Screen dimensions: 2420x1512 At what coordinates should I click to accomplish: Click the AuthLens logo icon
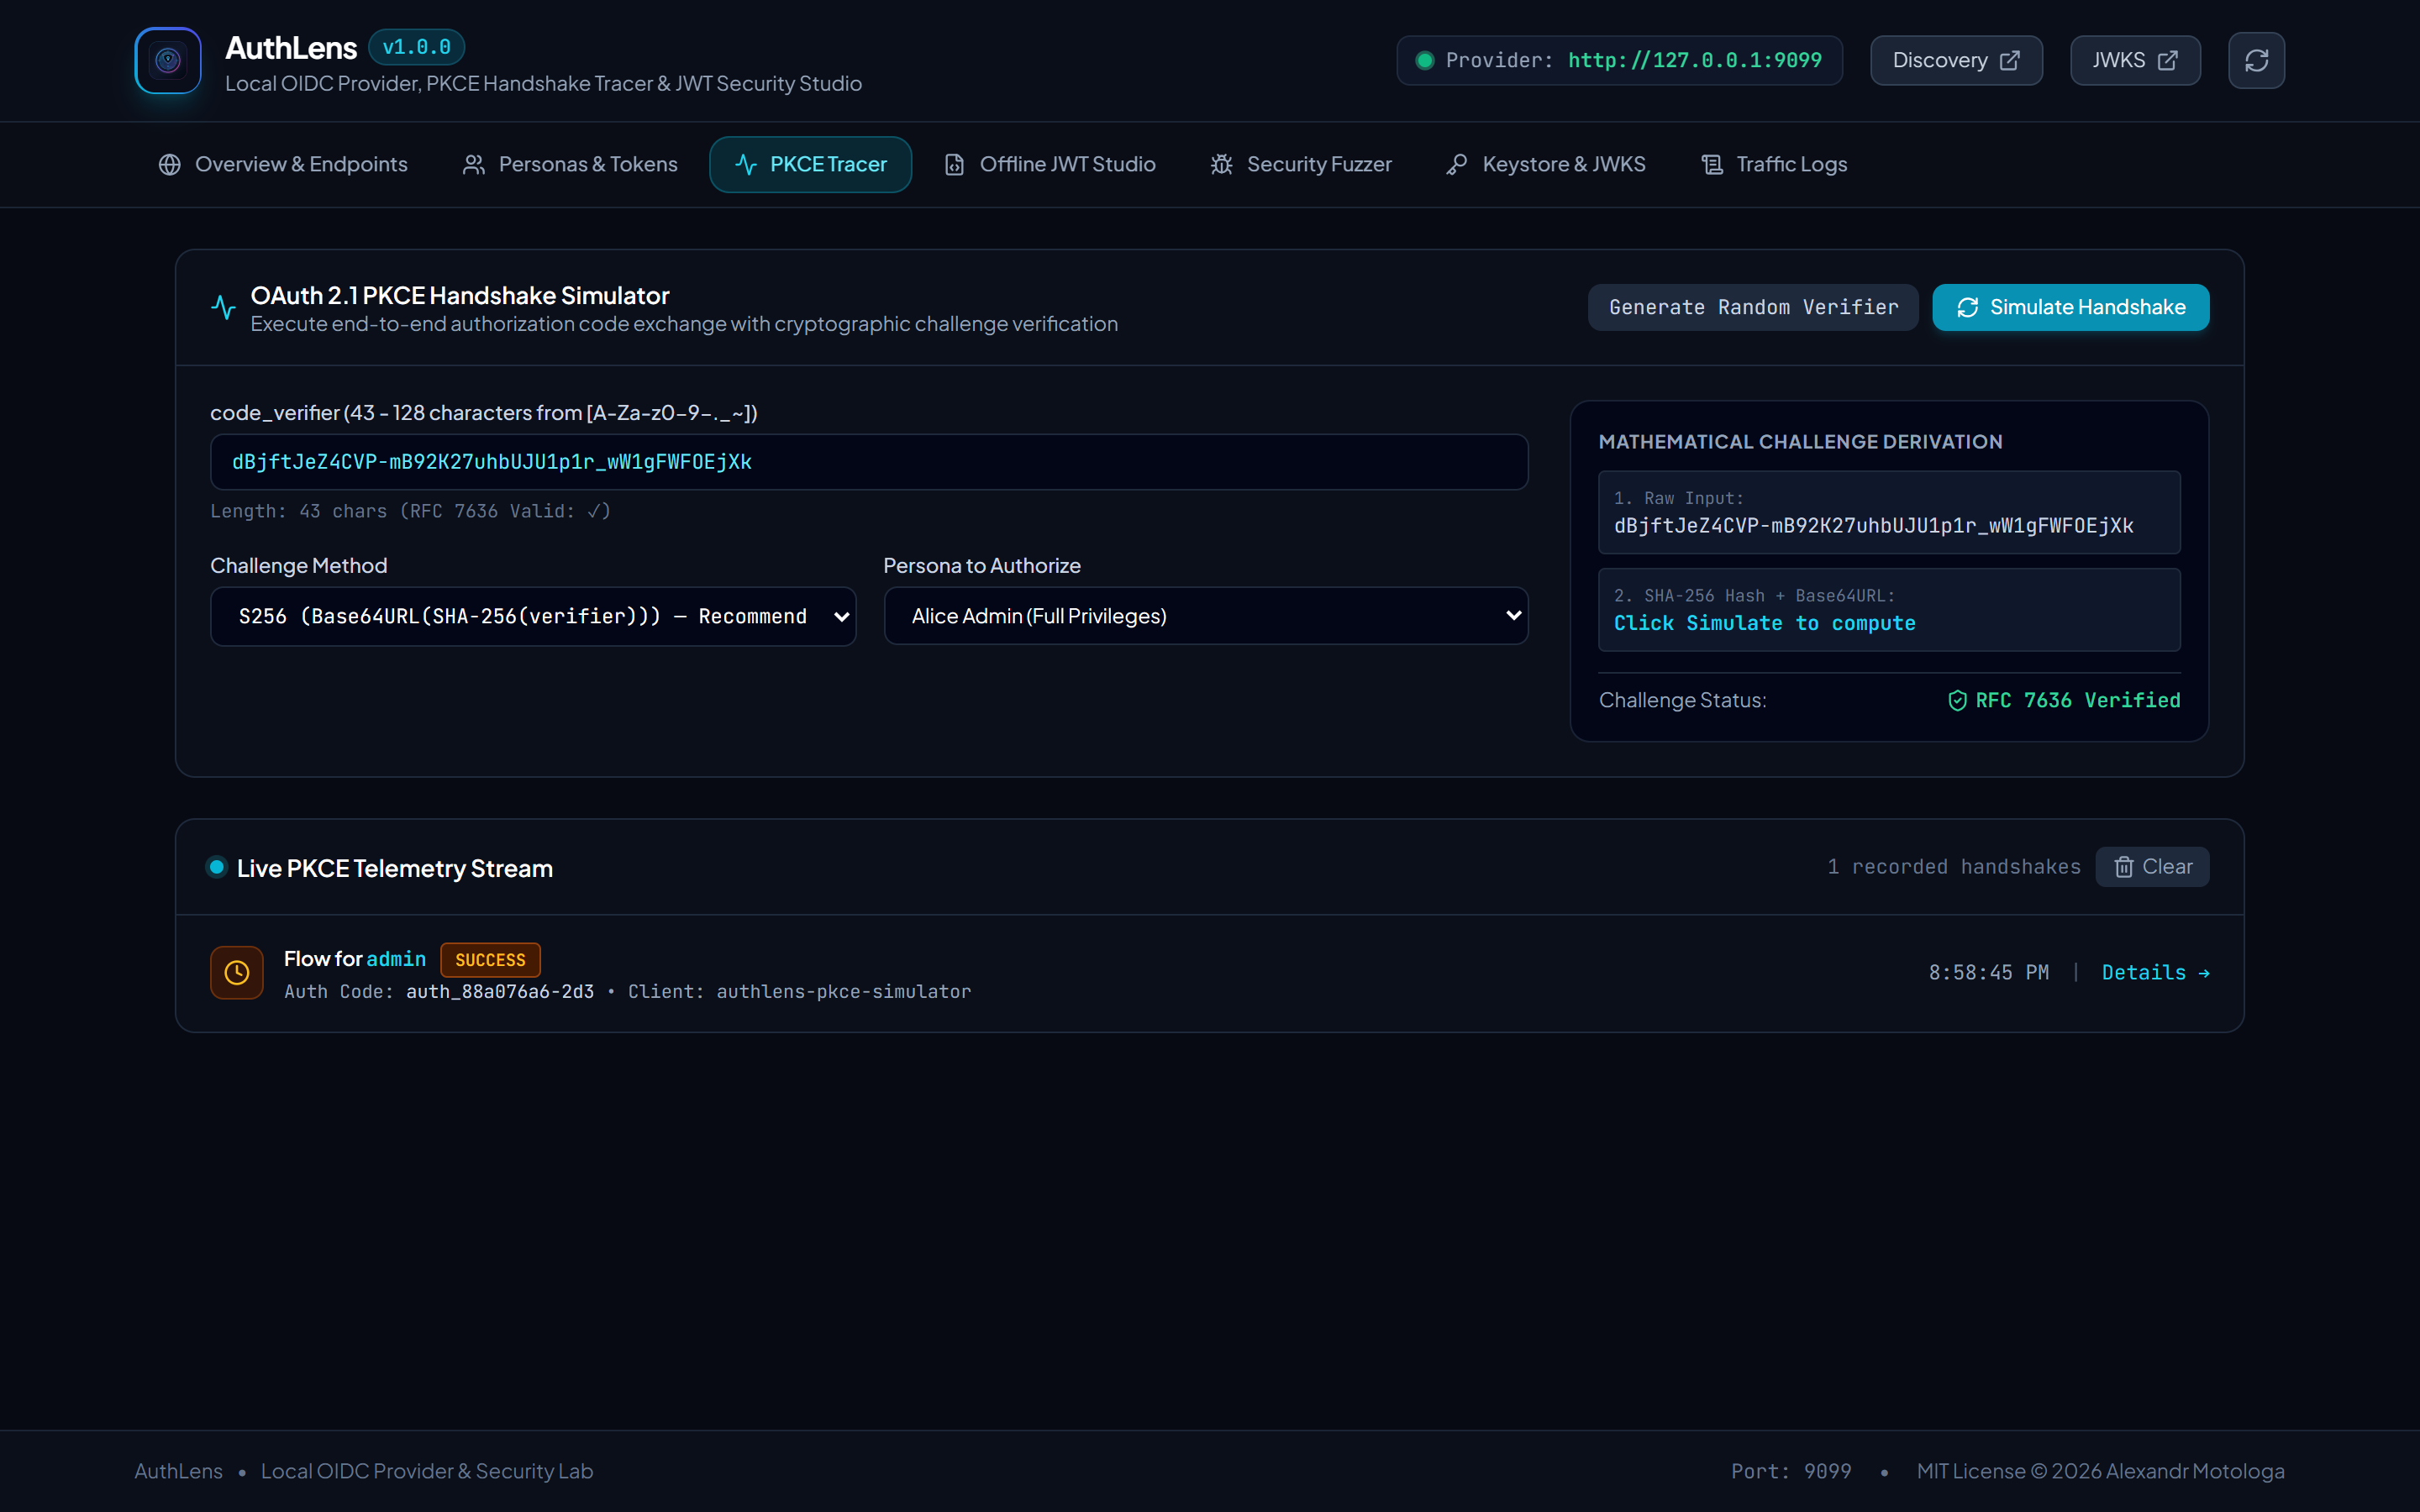(168, 61)
